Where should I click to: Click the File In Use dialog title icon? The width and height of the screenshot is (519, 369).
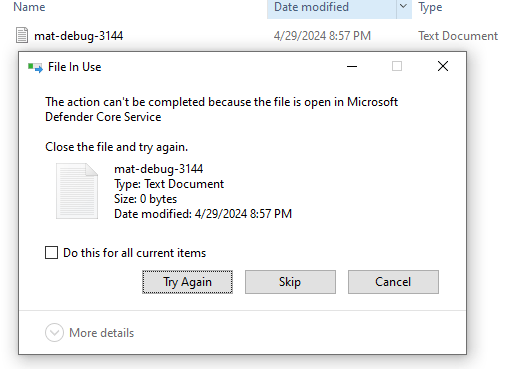point(35,67)
